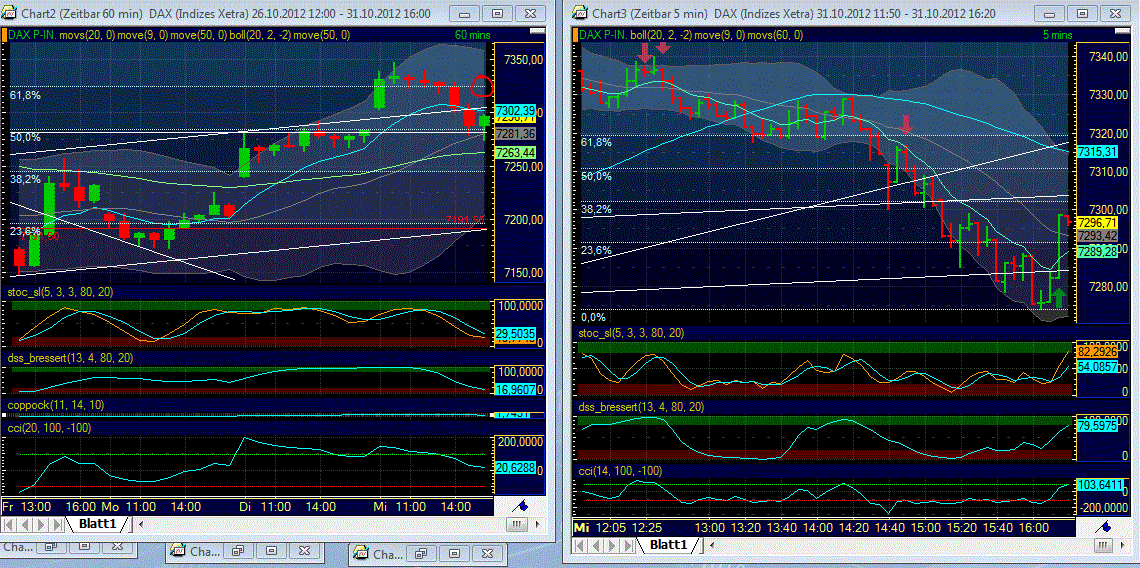This screenshot has height=568, width=1140.
Task: Click the 7281,36 price tag in Chart2
Action: tap(515, 134)
